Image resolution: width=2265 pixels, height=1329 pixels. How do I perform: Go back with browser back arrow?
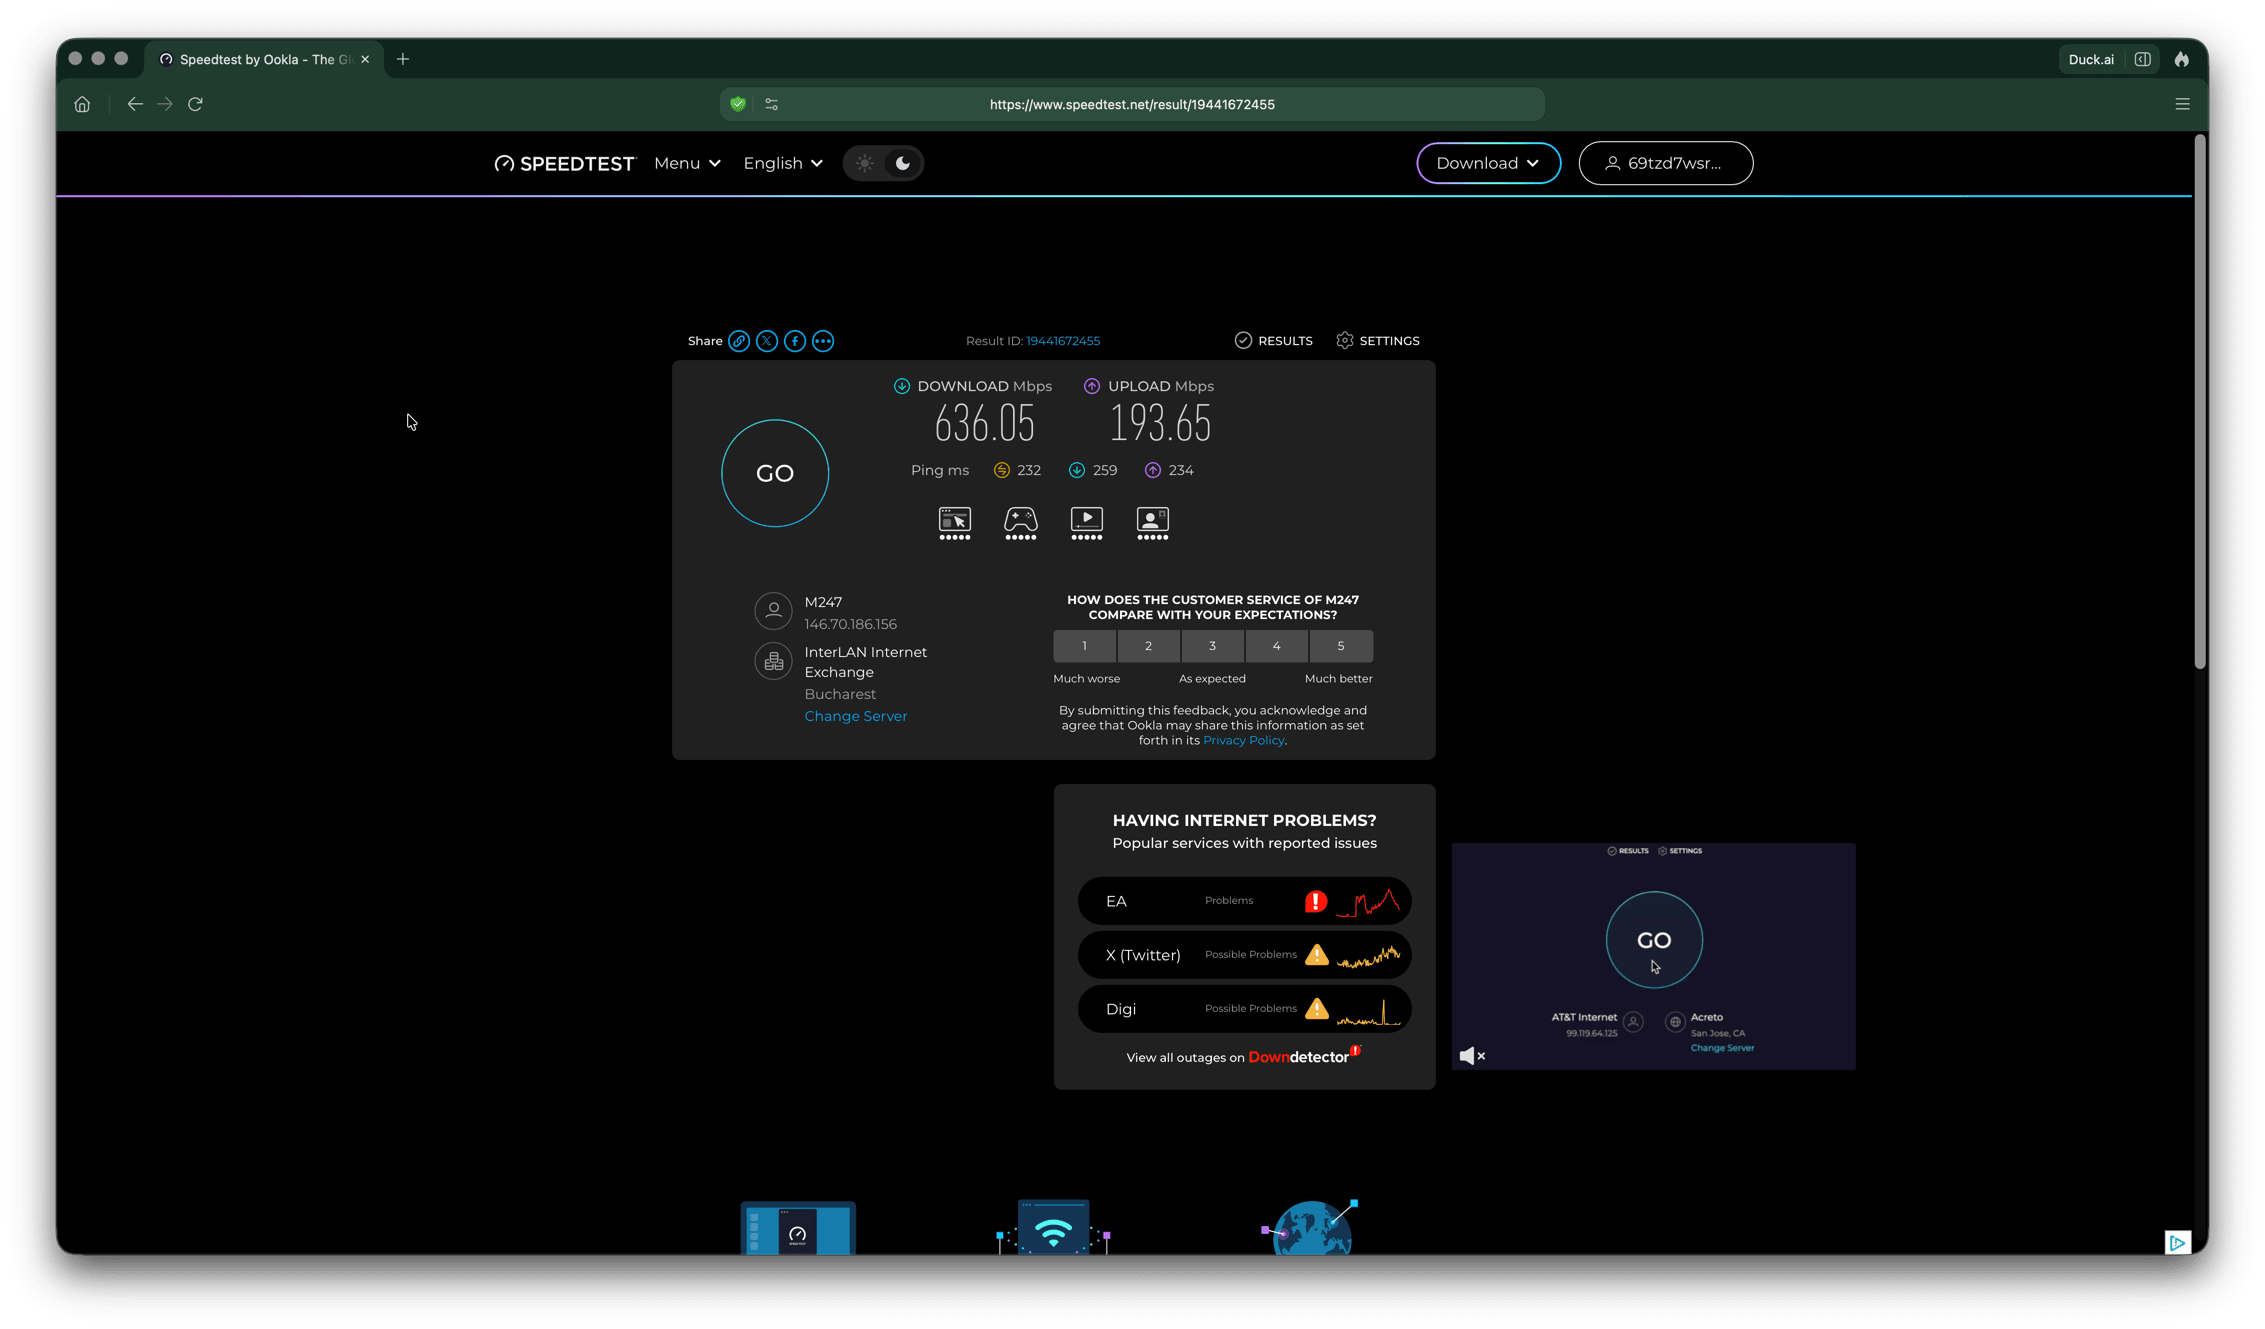pos(135,104)
